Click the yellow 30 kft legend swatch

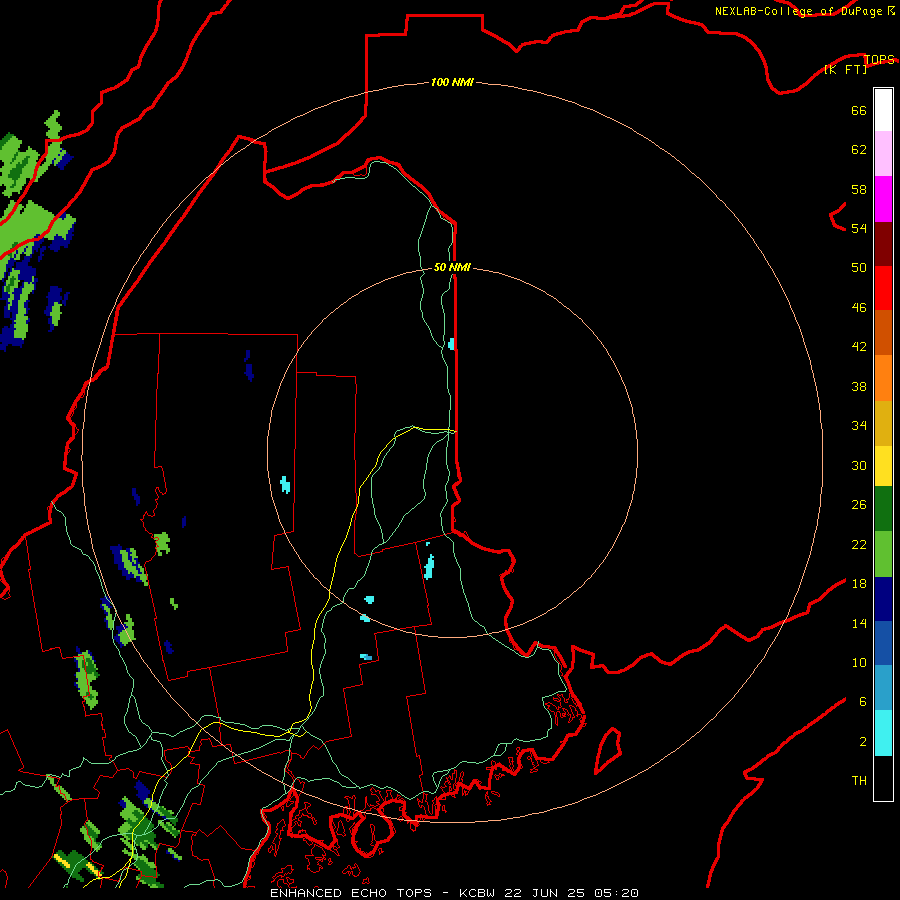point(883,466)
